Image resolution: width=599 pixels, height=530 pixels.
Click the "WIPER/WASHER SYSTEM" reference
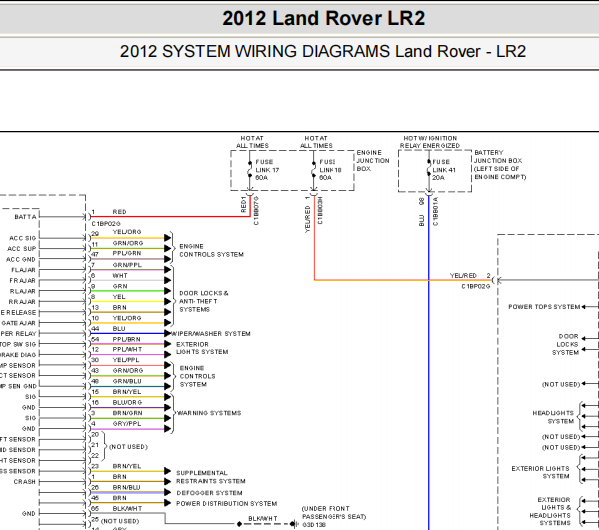(210, 334)
